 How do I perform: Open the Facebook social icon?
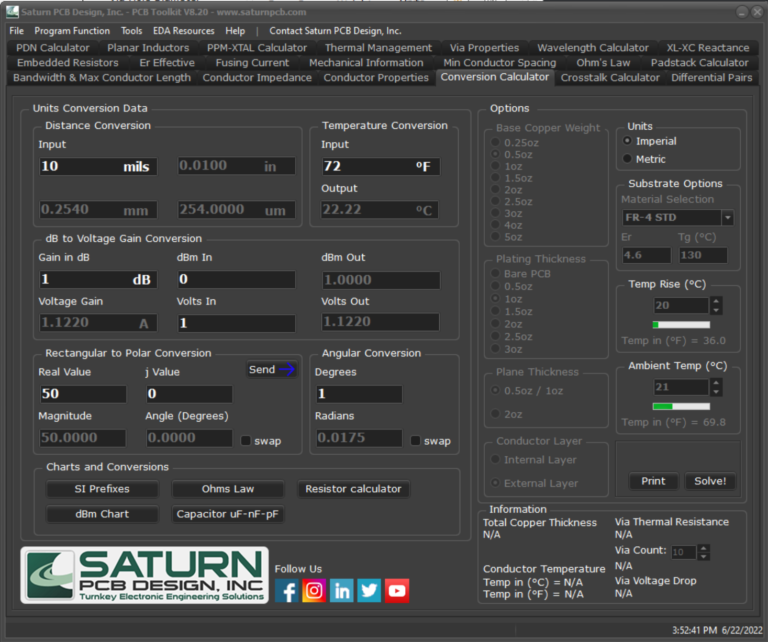(x=287, y=591)
